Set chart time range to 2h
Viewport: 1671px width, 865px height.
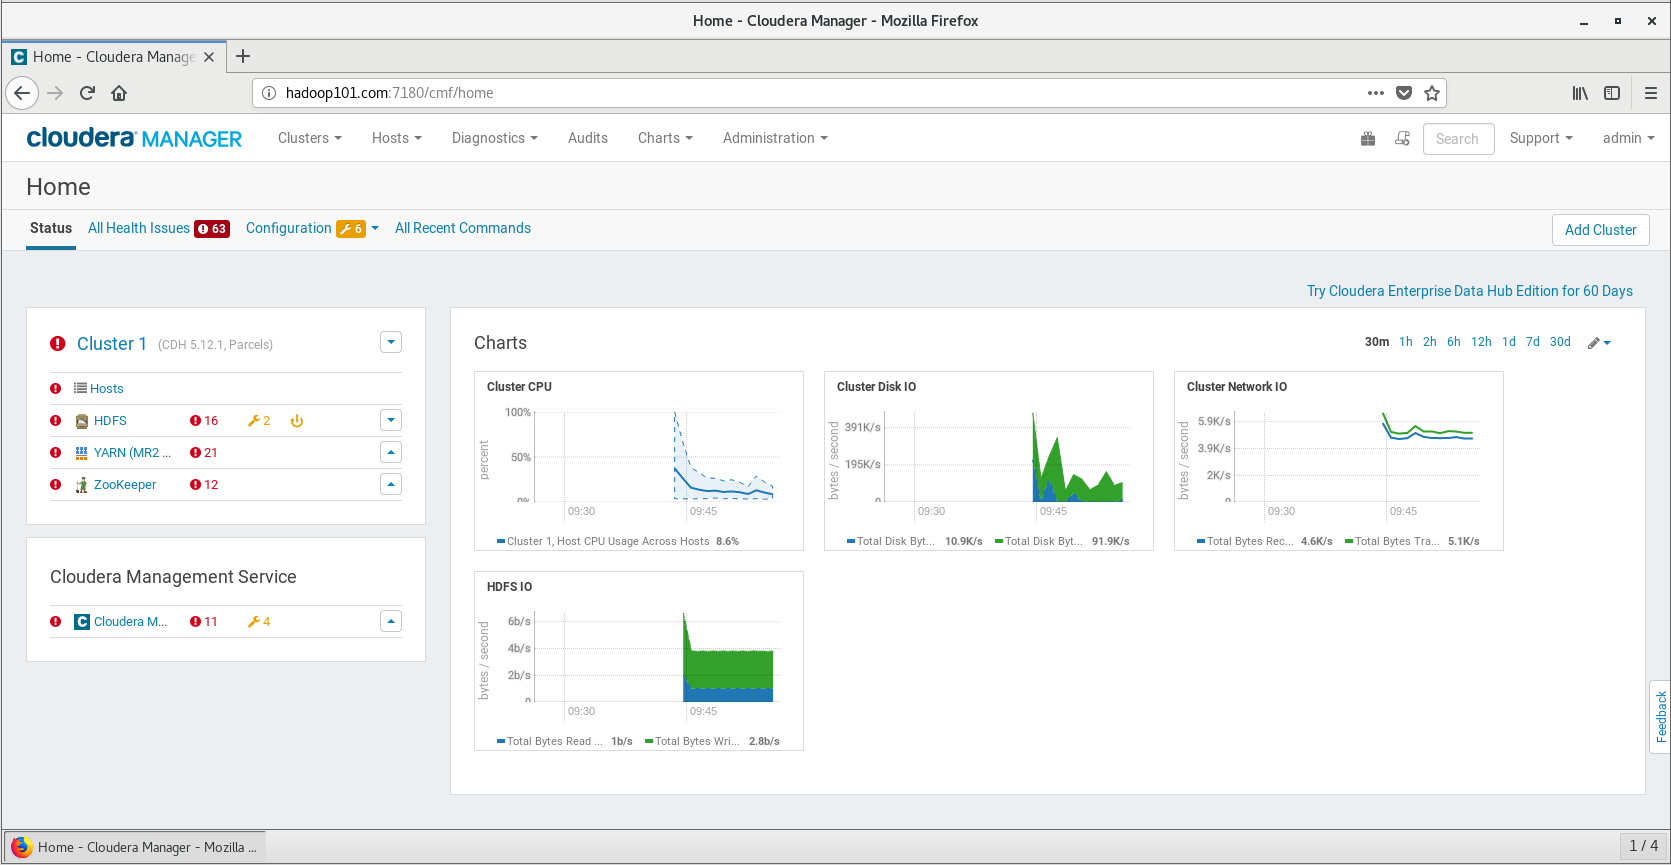[x=1430, y=342]
